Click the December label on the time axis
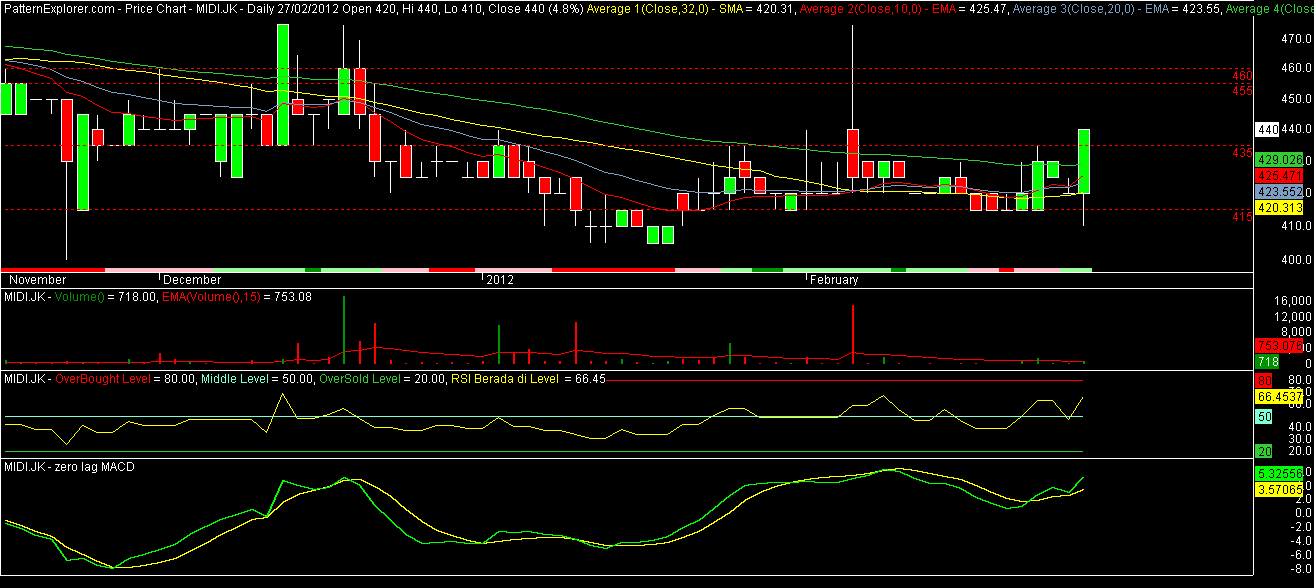This screenshot has width=1314, height=588. (x=193, y=280)
